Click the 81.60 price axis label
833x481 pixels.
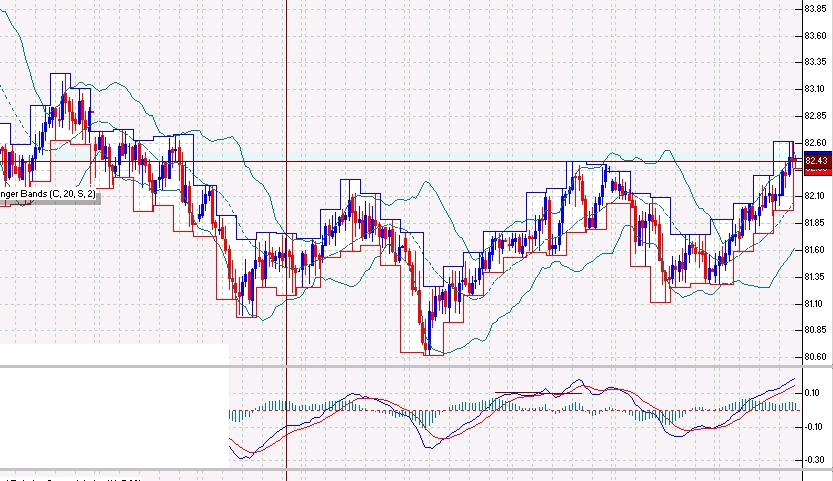pos(815,250)
